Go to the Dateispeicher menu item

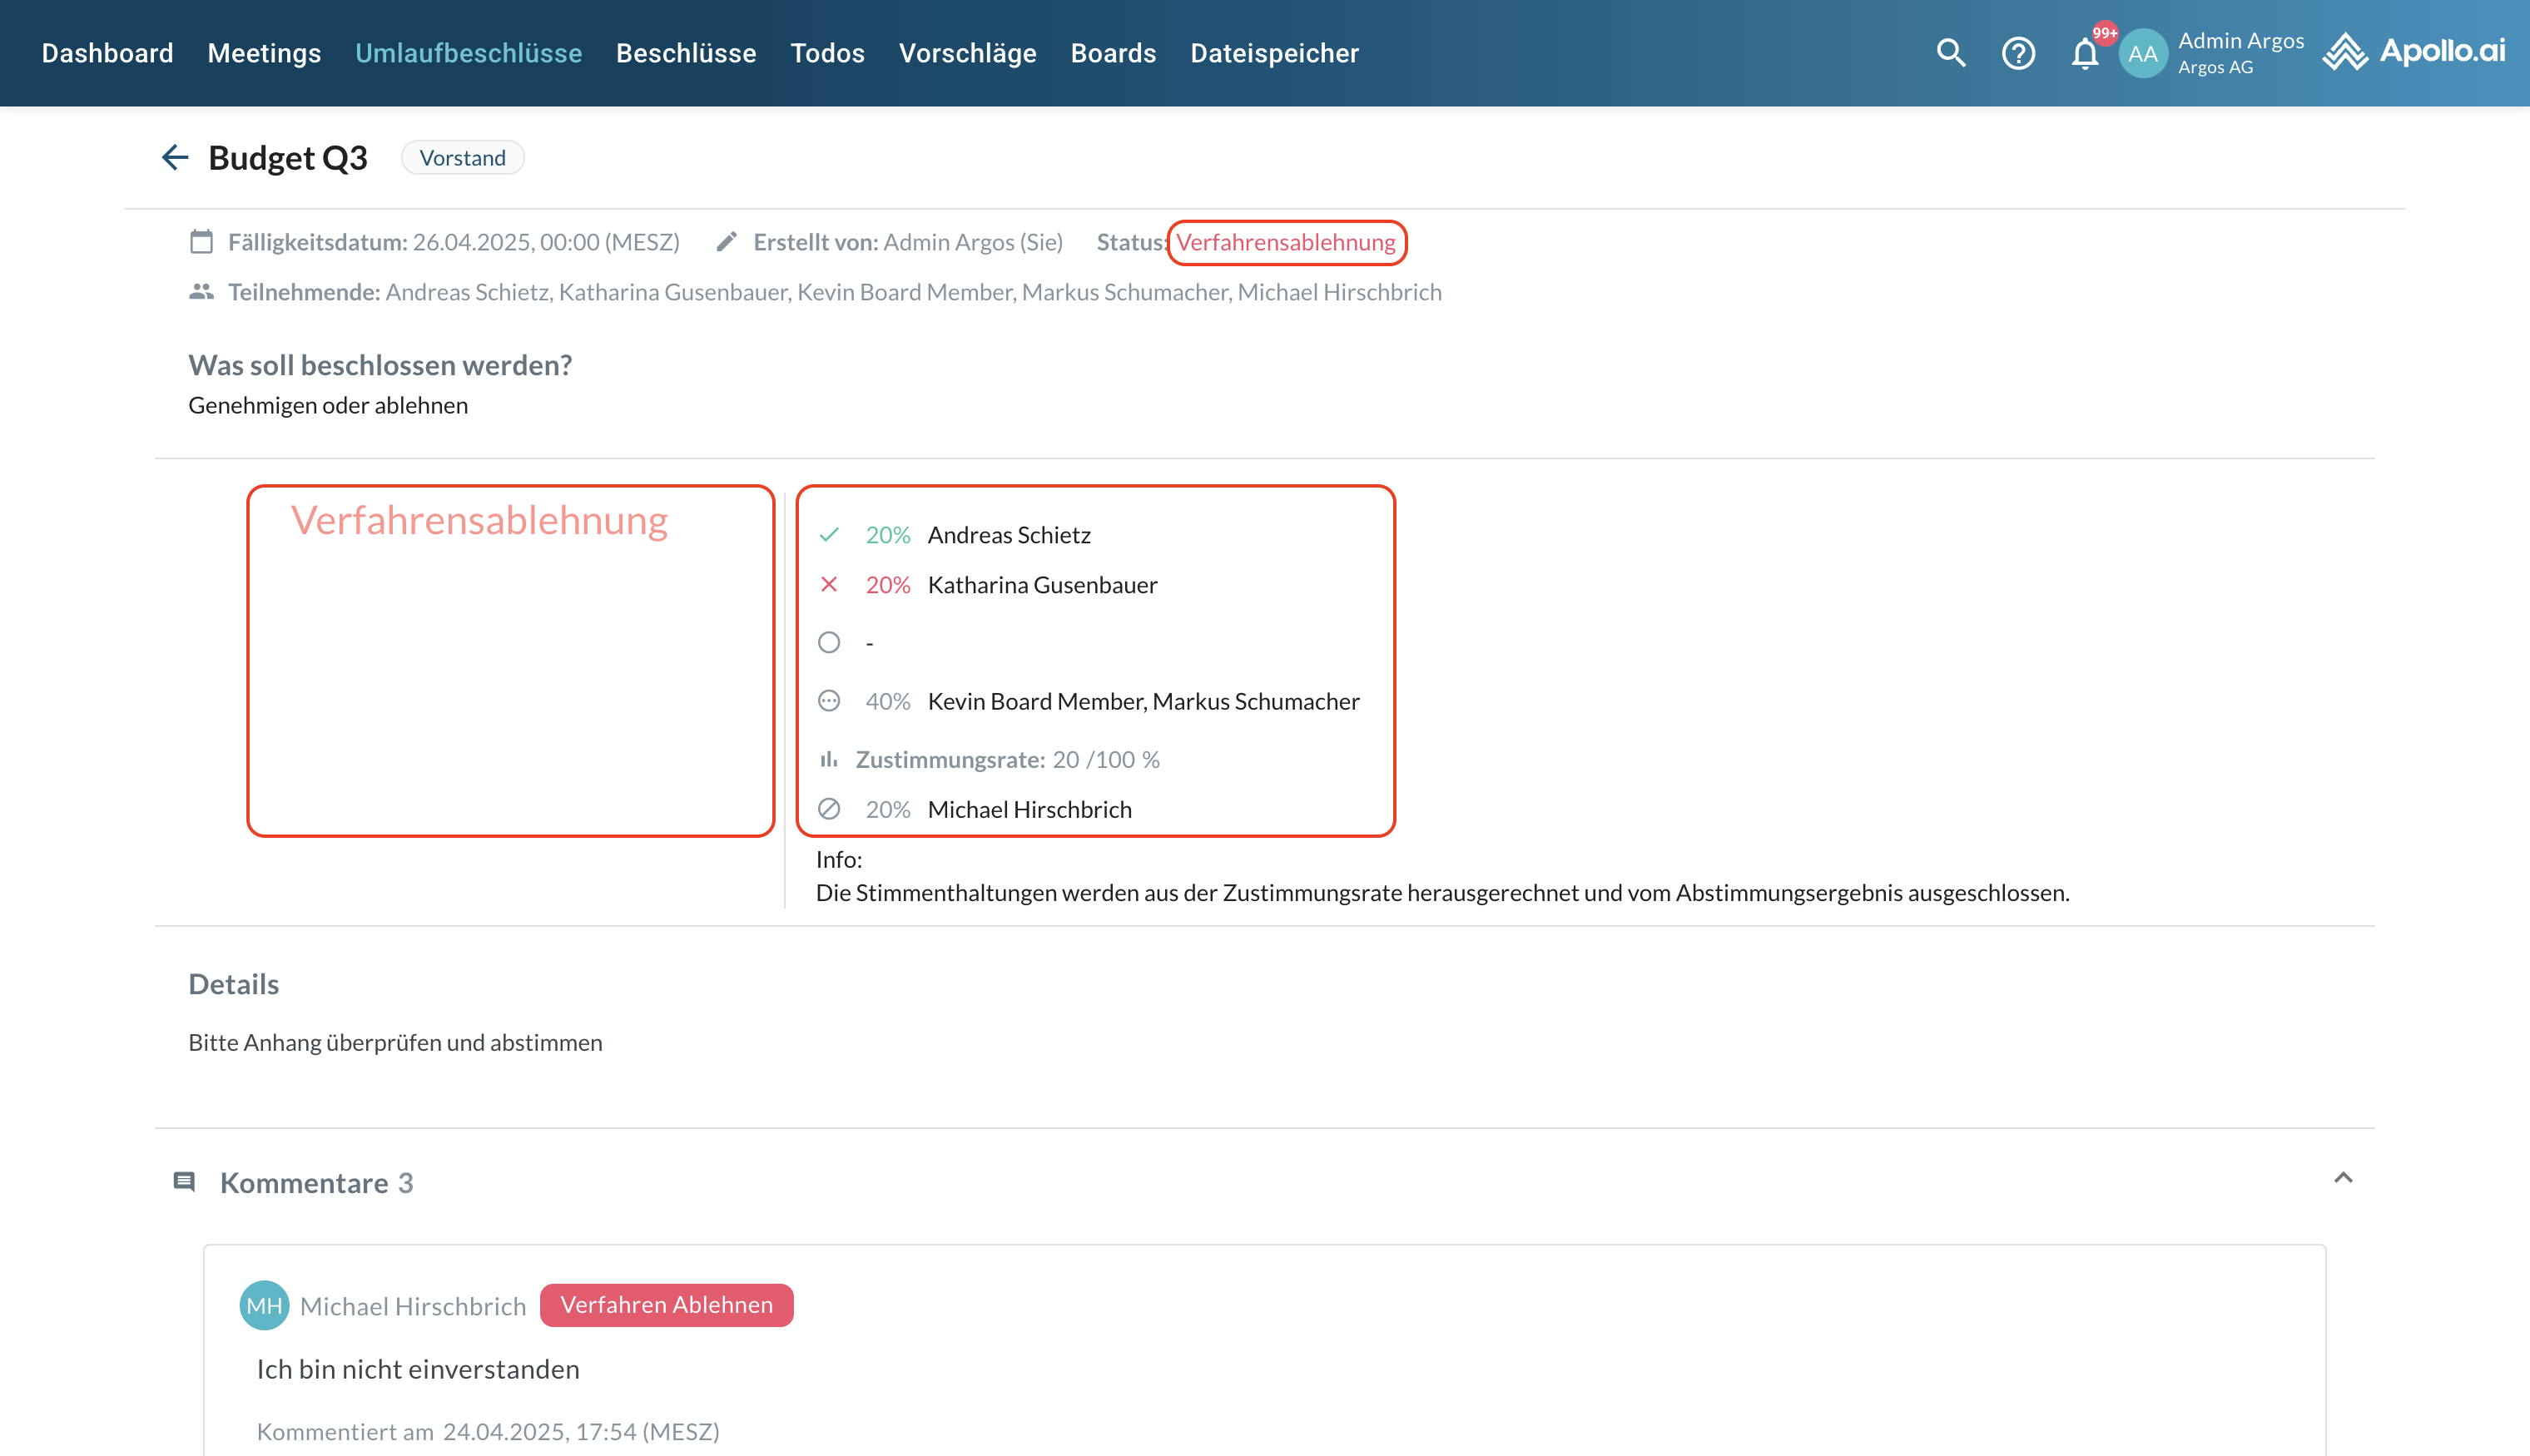1274,53
